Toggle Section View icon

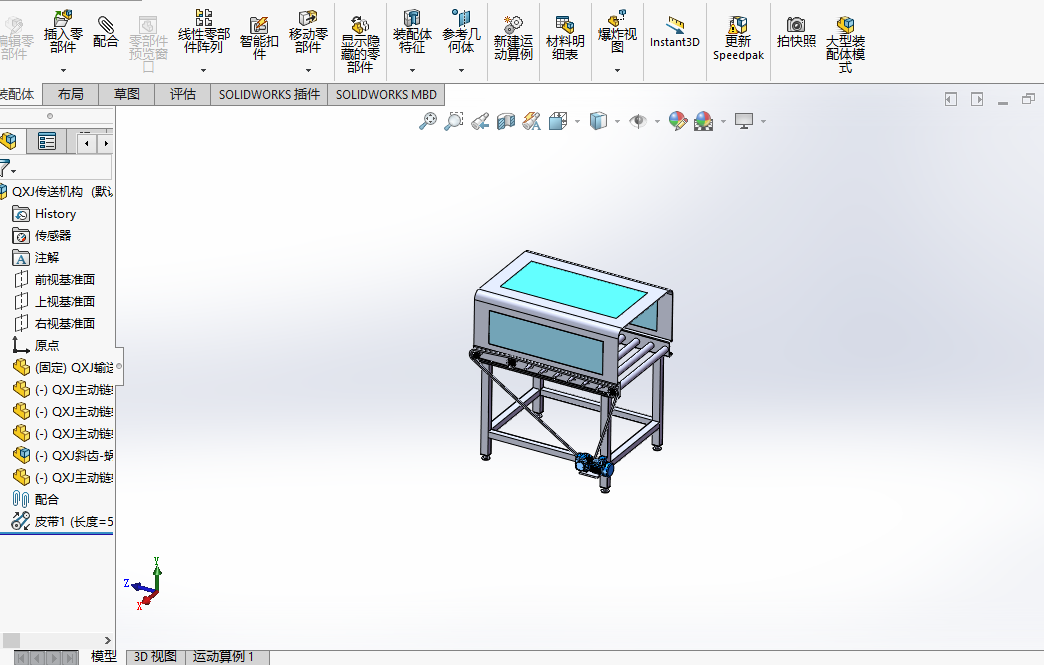tap(506, 121)
